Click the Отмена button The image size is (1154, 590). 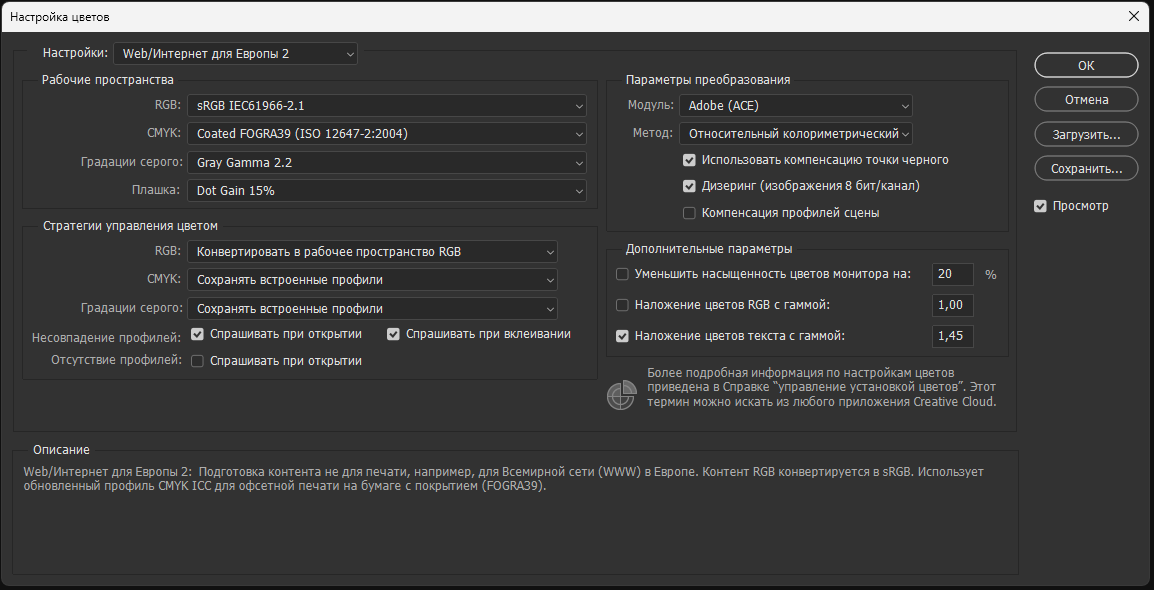[x=1086, y=99]
